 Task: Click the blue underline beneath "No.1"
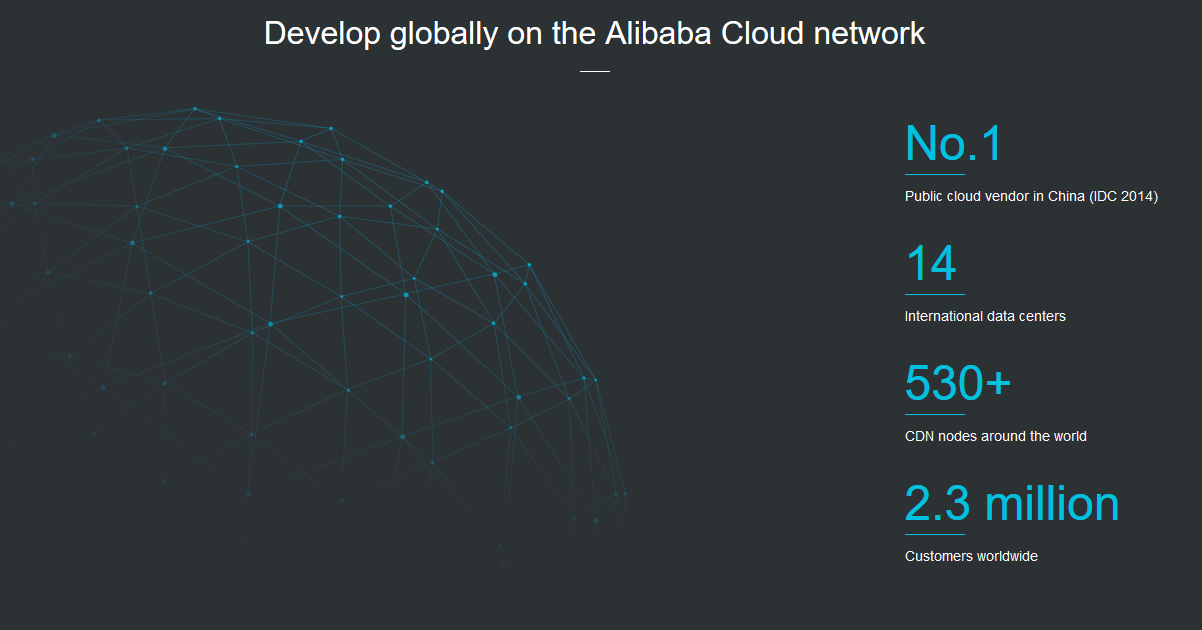coord(934,175)
